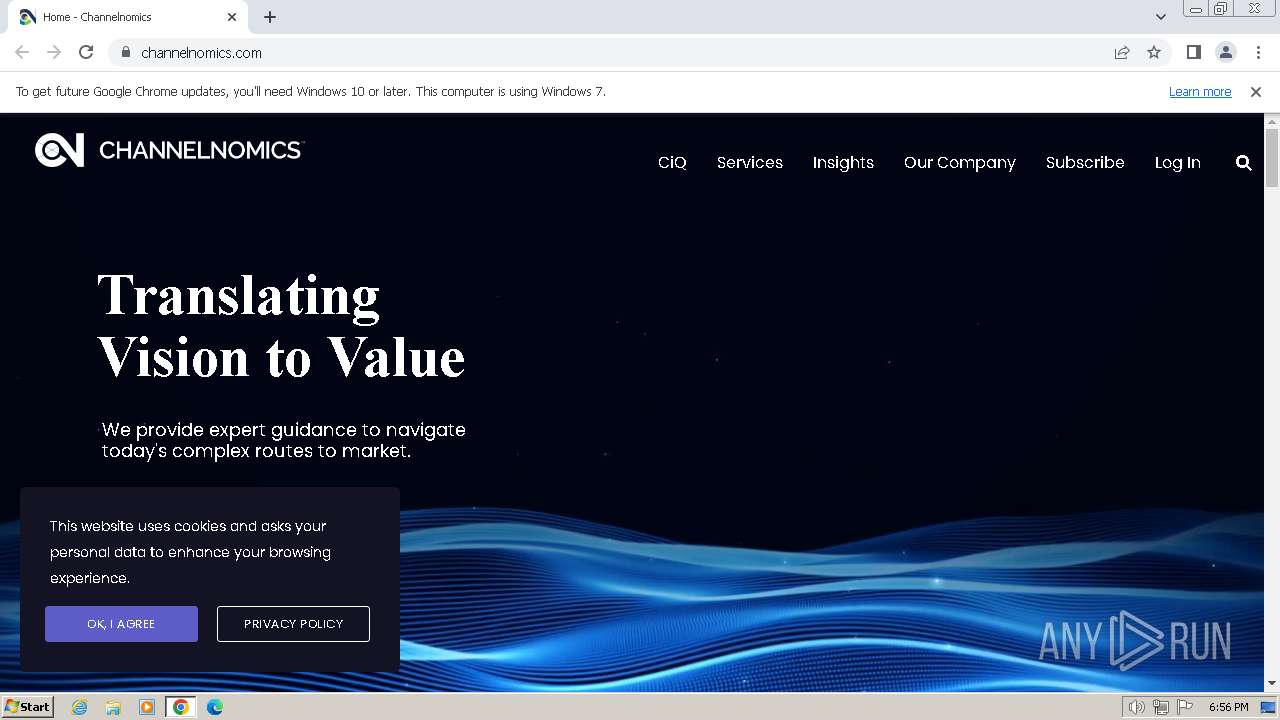The height and width of the screenshot is (720, 1280).
Task: Bookmark this page with the star icon
Action: (x=1154, y=52)
